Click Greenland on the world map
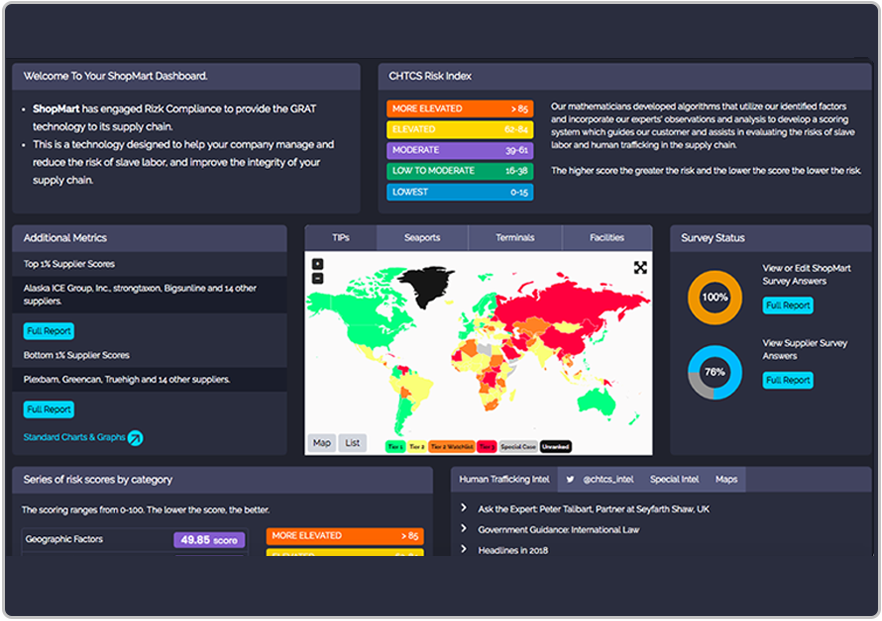 click(x=429, y=284)
